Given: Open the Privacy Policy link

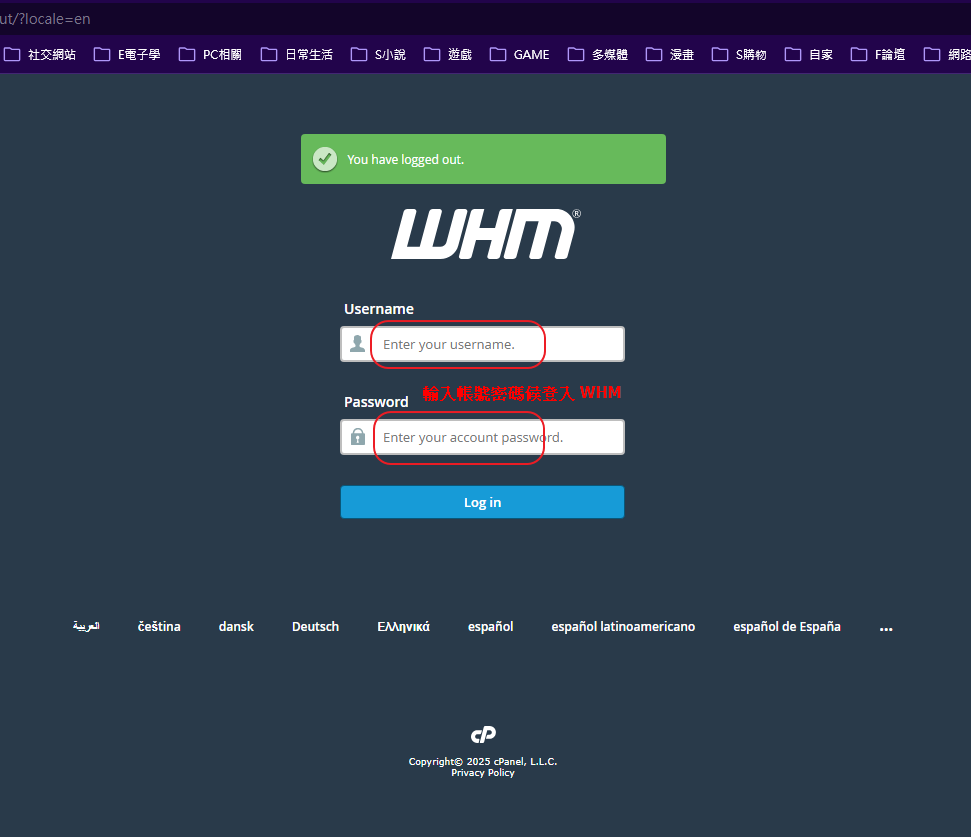Looking at the screenshot, I should click(x=482, y=773).
